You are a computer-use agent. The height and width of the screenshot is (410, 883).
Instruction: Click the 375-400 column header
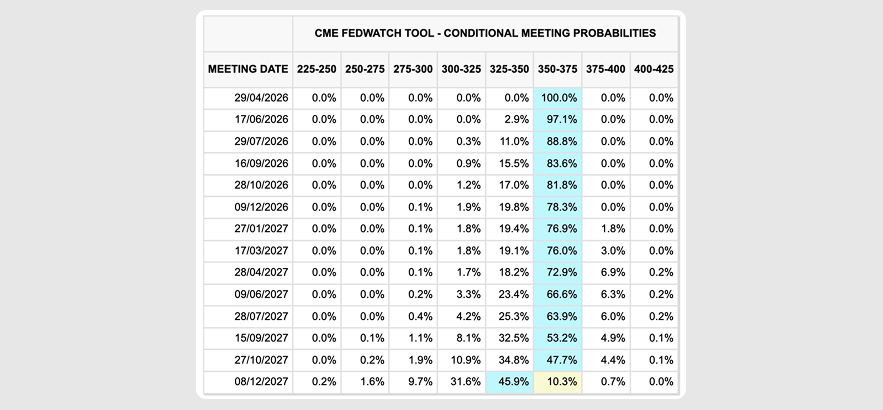pyautogui.click(x=605, y=69)
